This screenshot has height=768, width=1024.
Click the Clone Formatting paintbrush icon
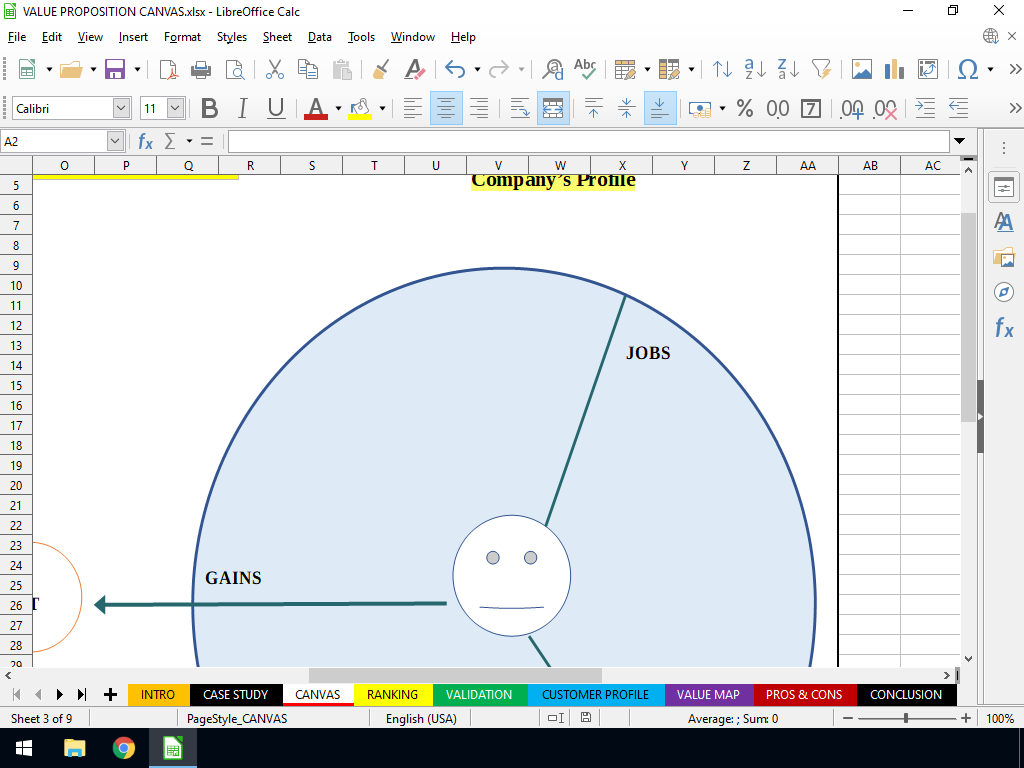[x=381, y=69]
